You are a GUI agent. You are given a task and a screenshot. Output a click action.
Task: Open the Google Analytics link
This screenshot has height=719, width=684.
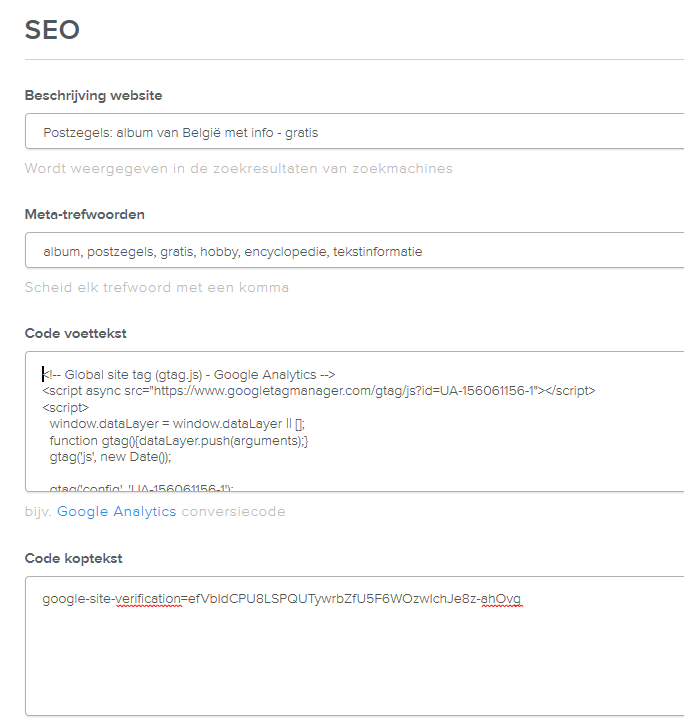pyautogui.click(x=116, y=512)
